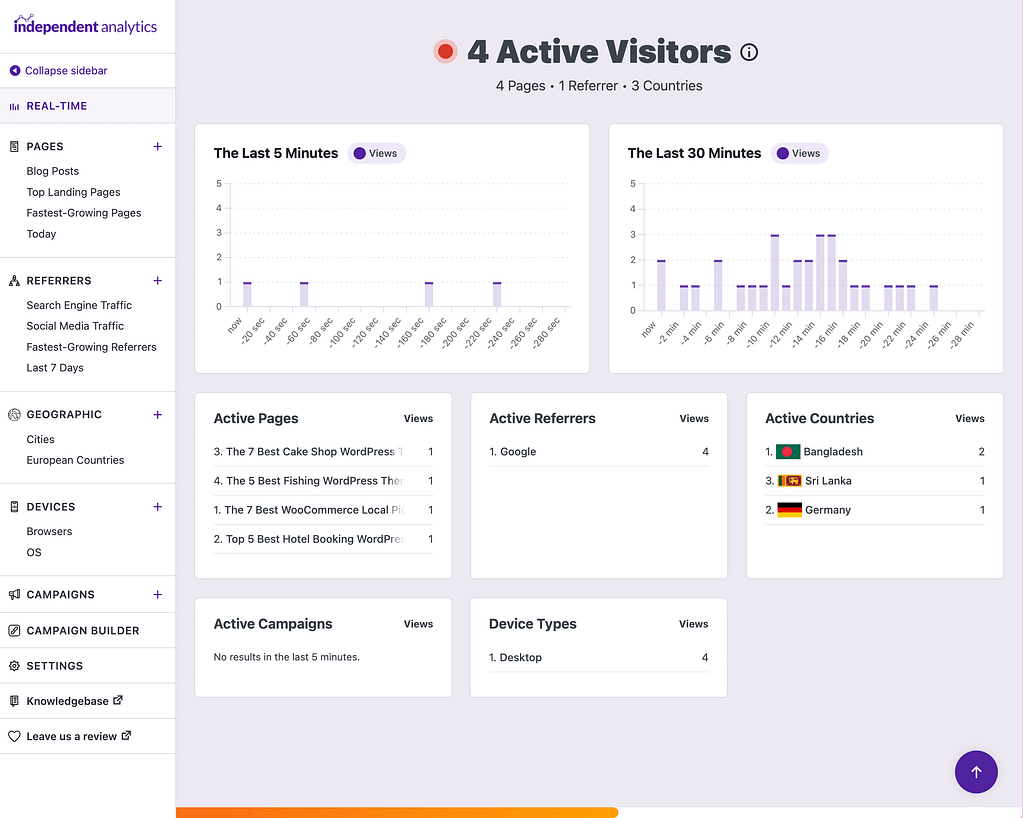Click the Campaign Builder icon

click(15, 630)
